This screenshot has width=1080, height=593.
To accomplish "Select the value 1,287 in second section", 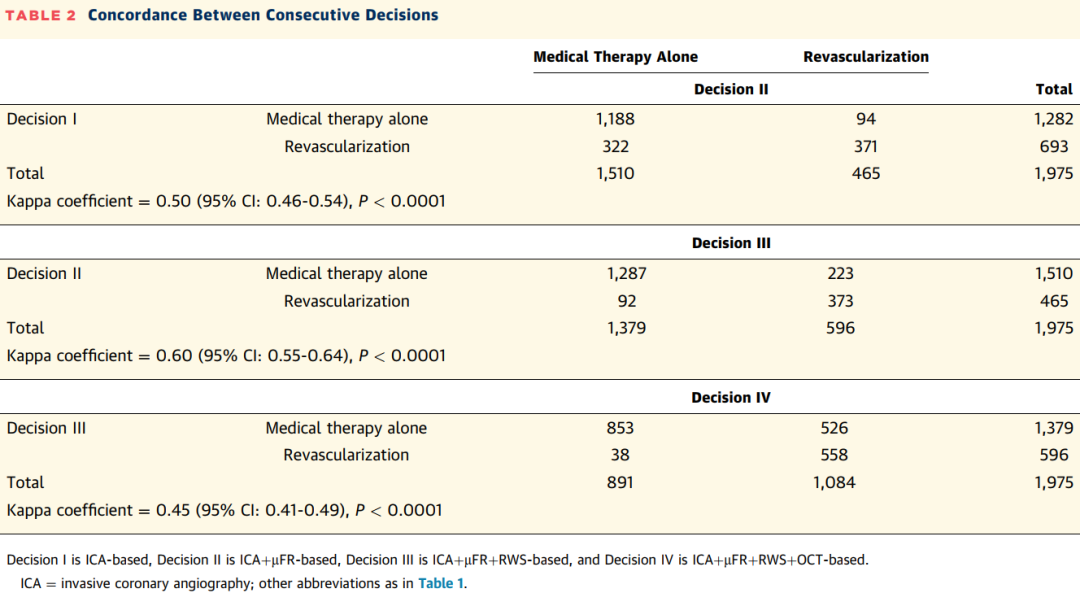I will point(627,273).
